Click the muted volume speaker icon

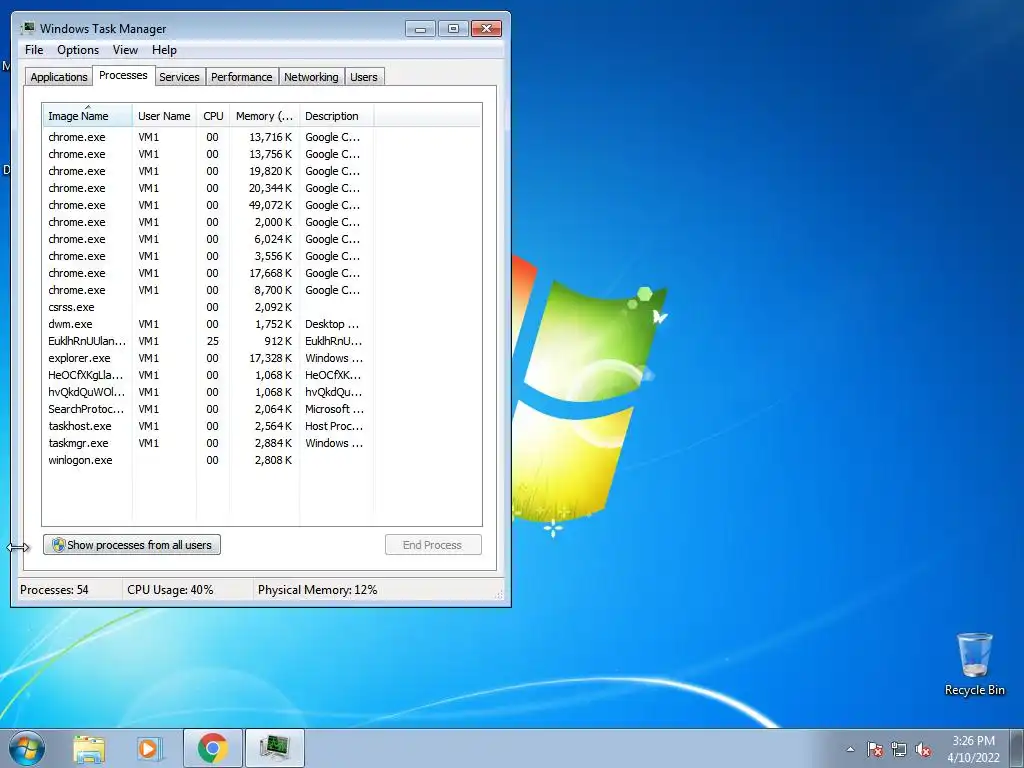[923, 749]
